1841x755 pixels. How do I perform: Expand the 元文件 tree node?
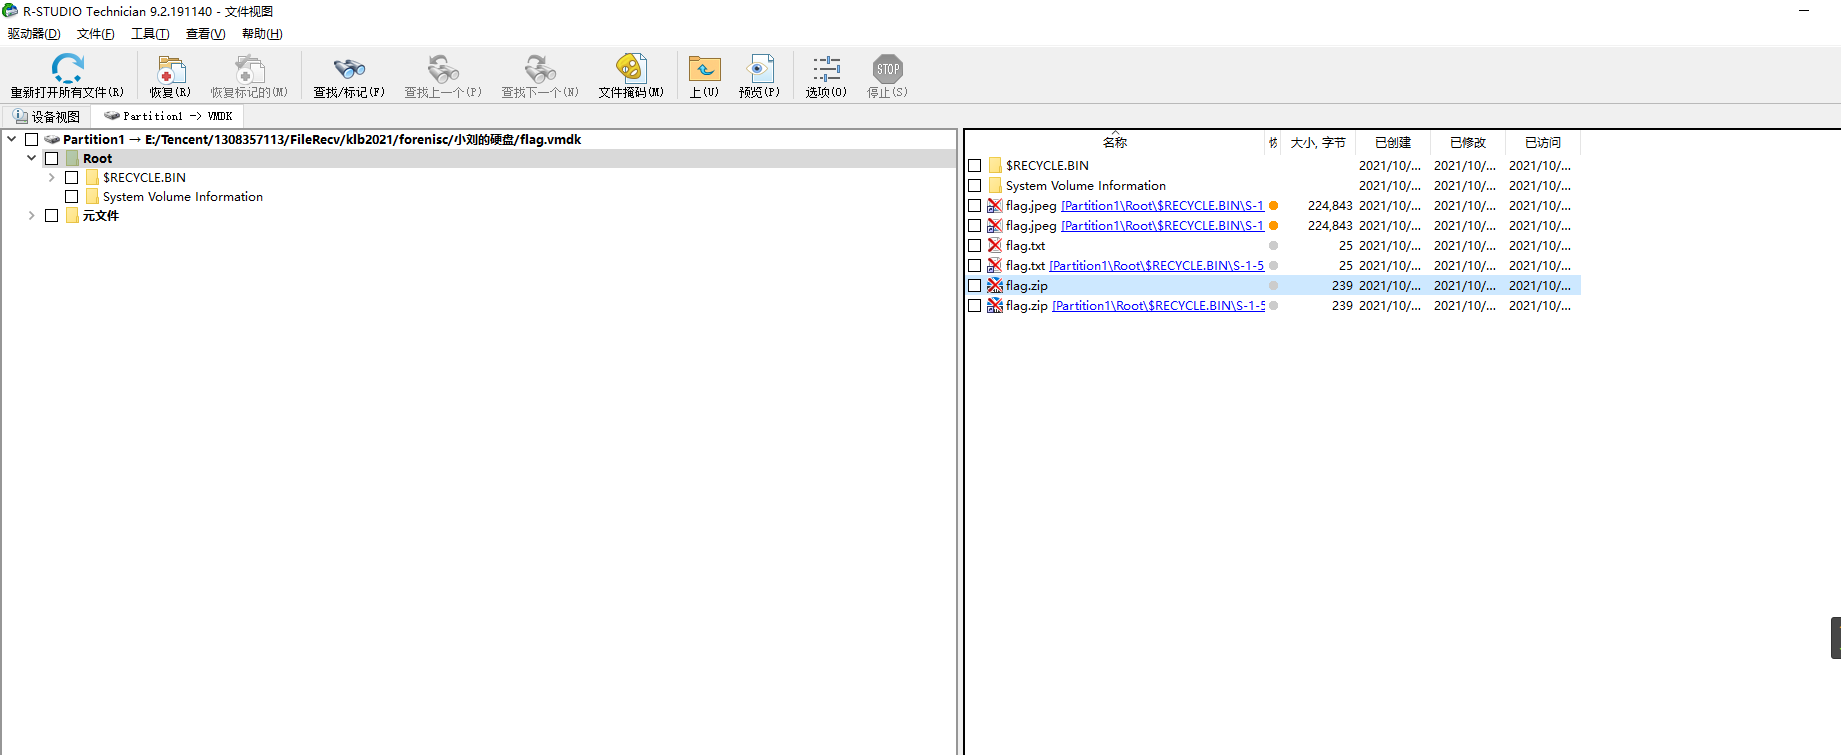[x=32, y=216]
